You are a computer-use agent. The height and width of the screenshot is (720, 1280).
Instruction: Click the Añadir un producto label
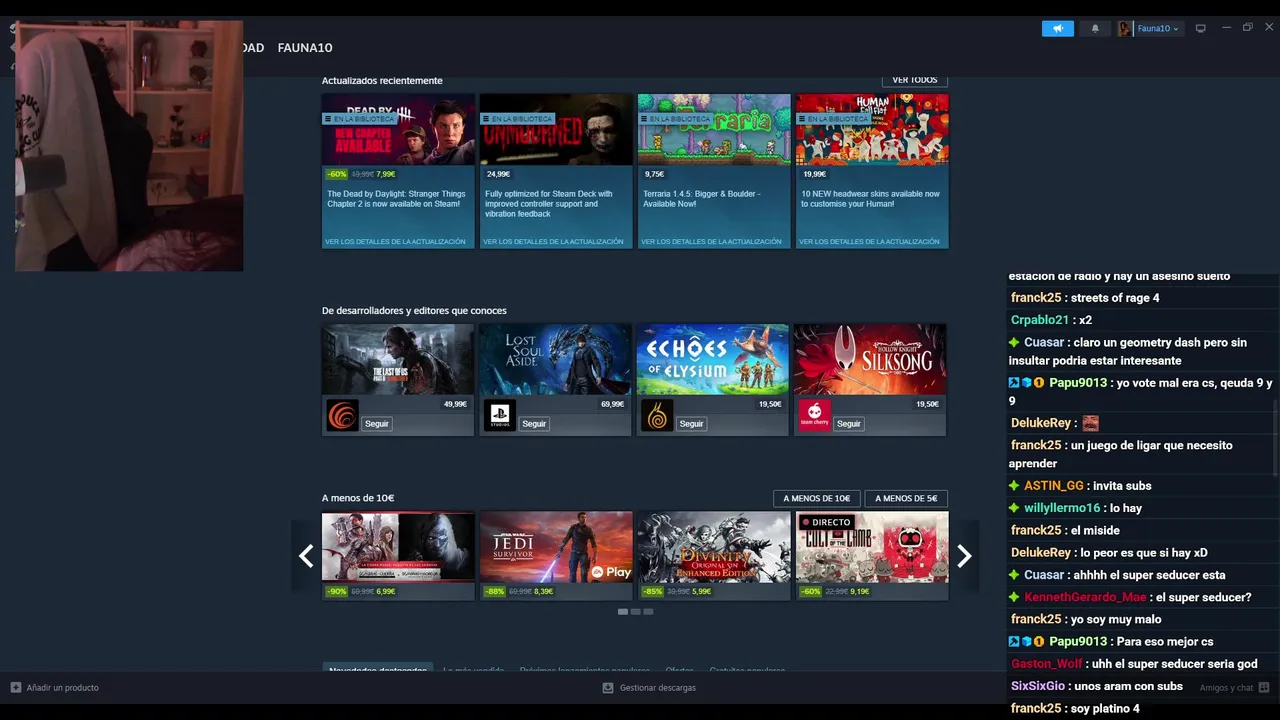pos(63,688)
